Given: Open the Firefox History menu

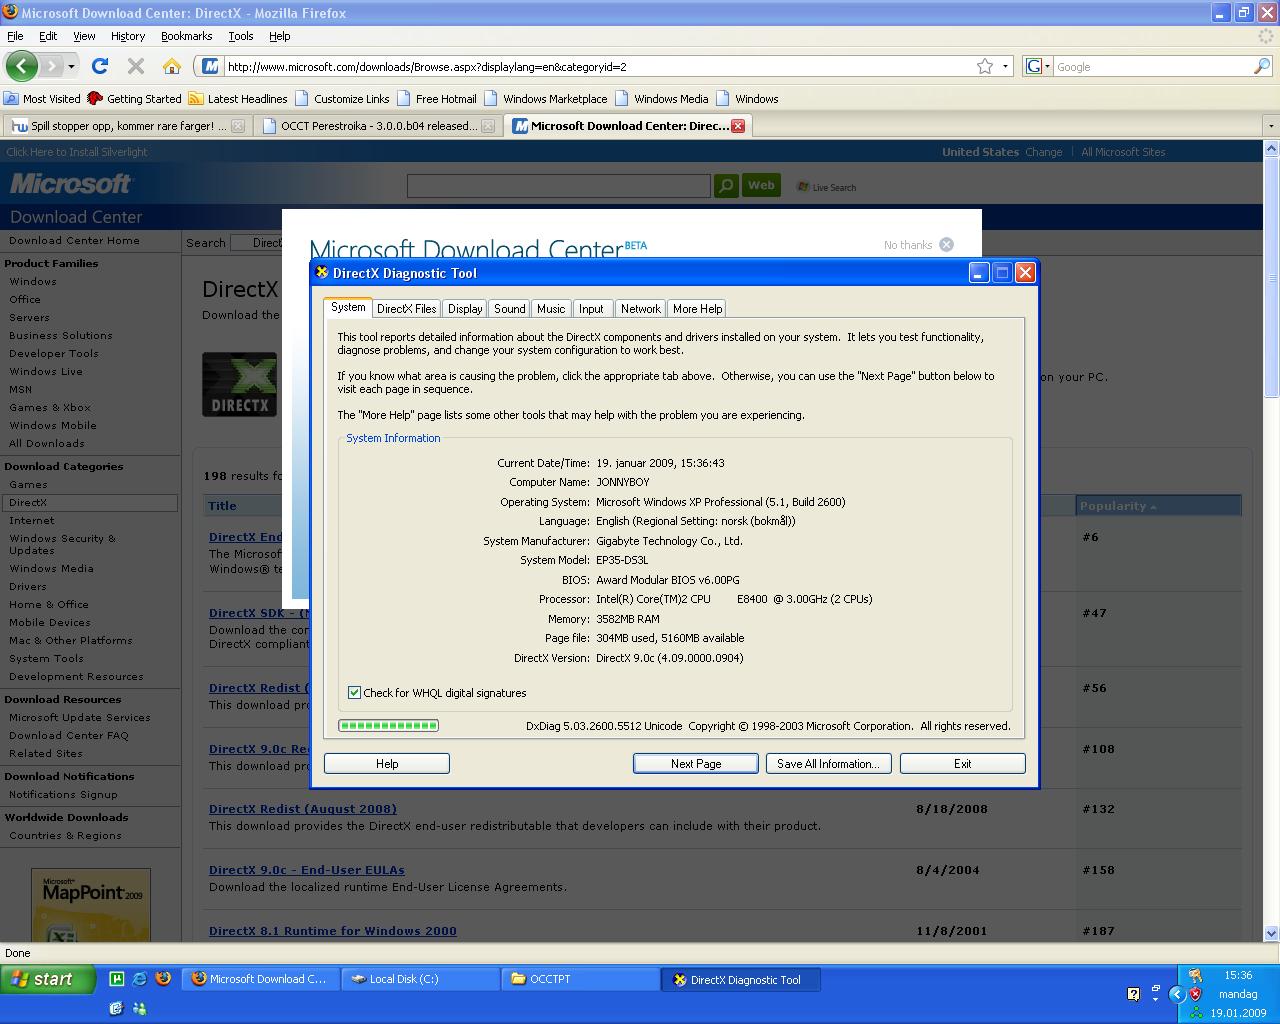Looking at the screenshot, I should tap(128, 36).
